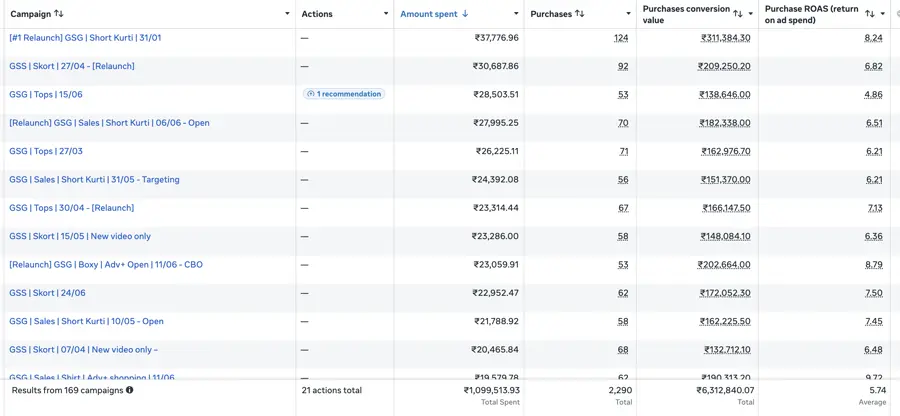
Task: Click the conversion value ₹148,084.10
Action: click(x=725, y=236)
